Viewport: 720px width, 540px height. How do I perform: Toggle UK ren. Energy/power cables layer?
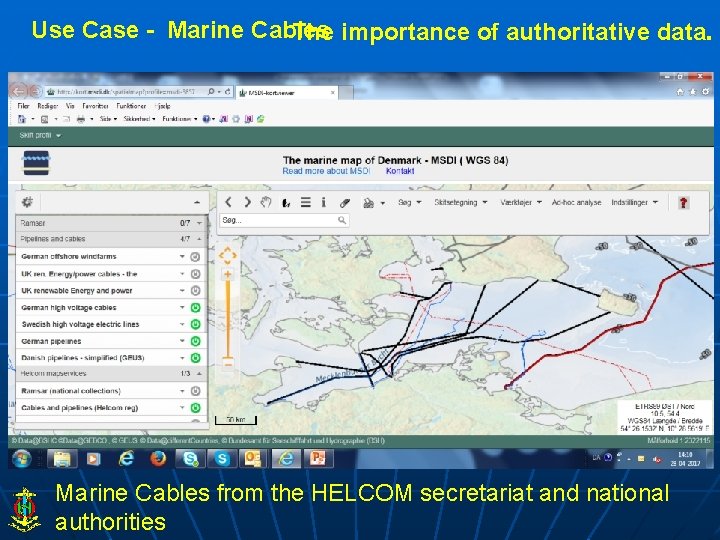tap(195, 274)
